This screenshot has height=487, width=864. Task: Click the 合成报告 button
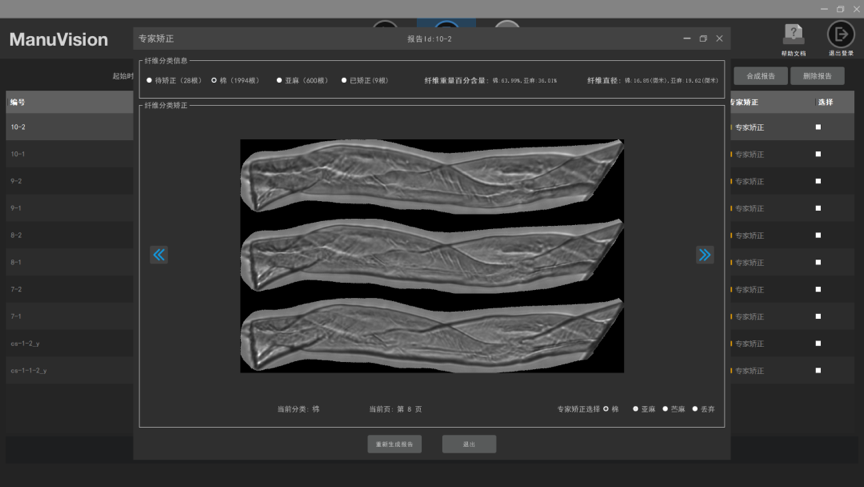point(760,76)
